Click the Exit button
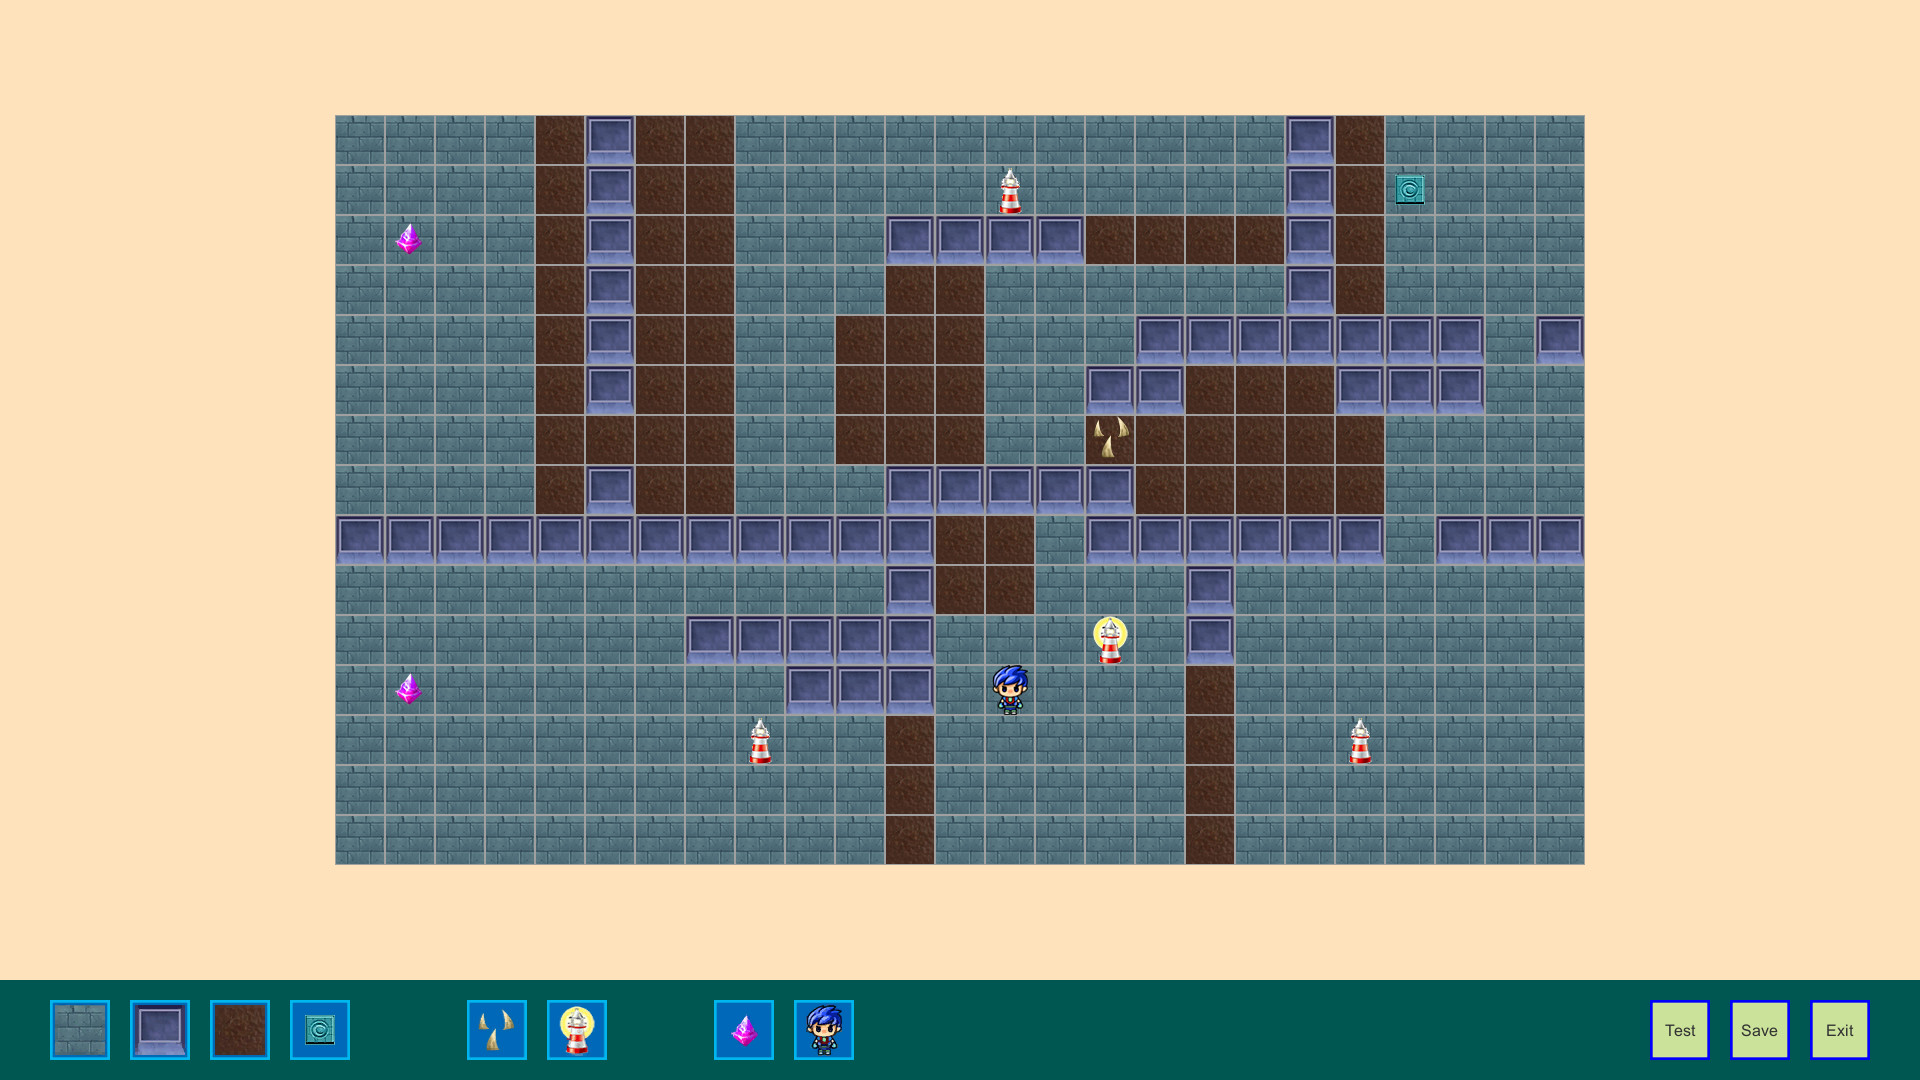Image resolution: width=1920 pixels, height=1080 pixels. (x=1839, y=1029)
